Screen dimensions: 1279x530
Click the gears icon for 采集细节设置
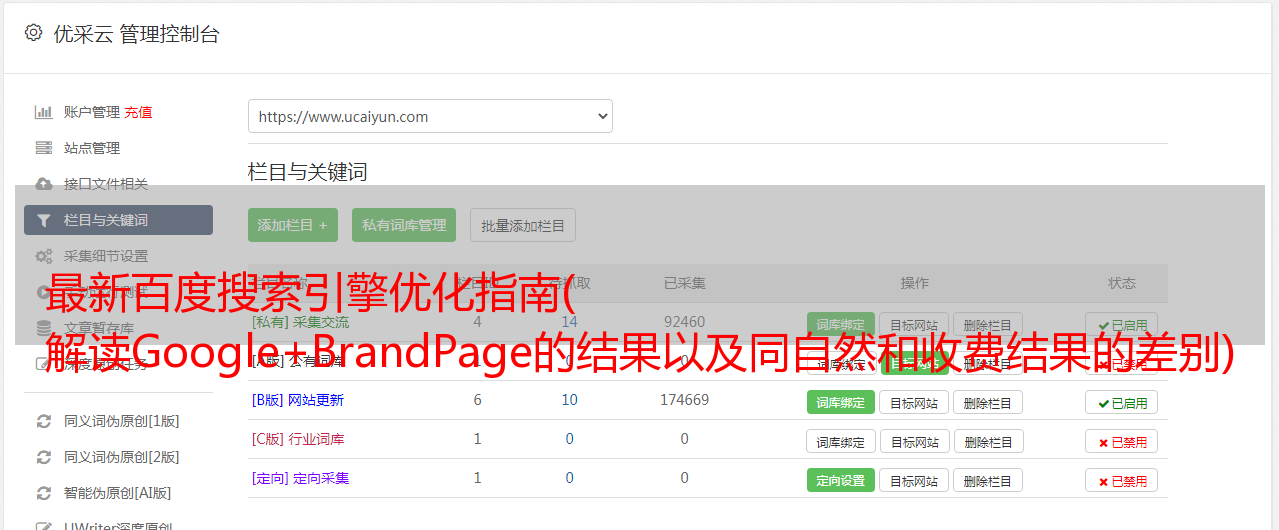pos(43,256)
